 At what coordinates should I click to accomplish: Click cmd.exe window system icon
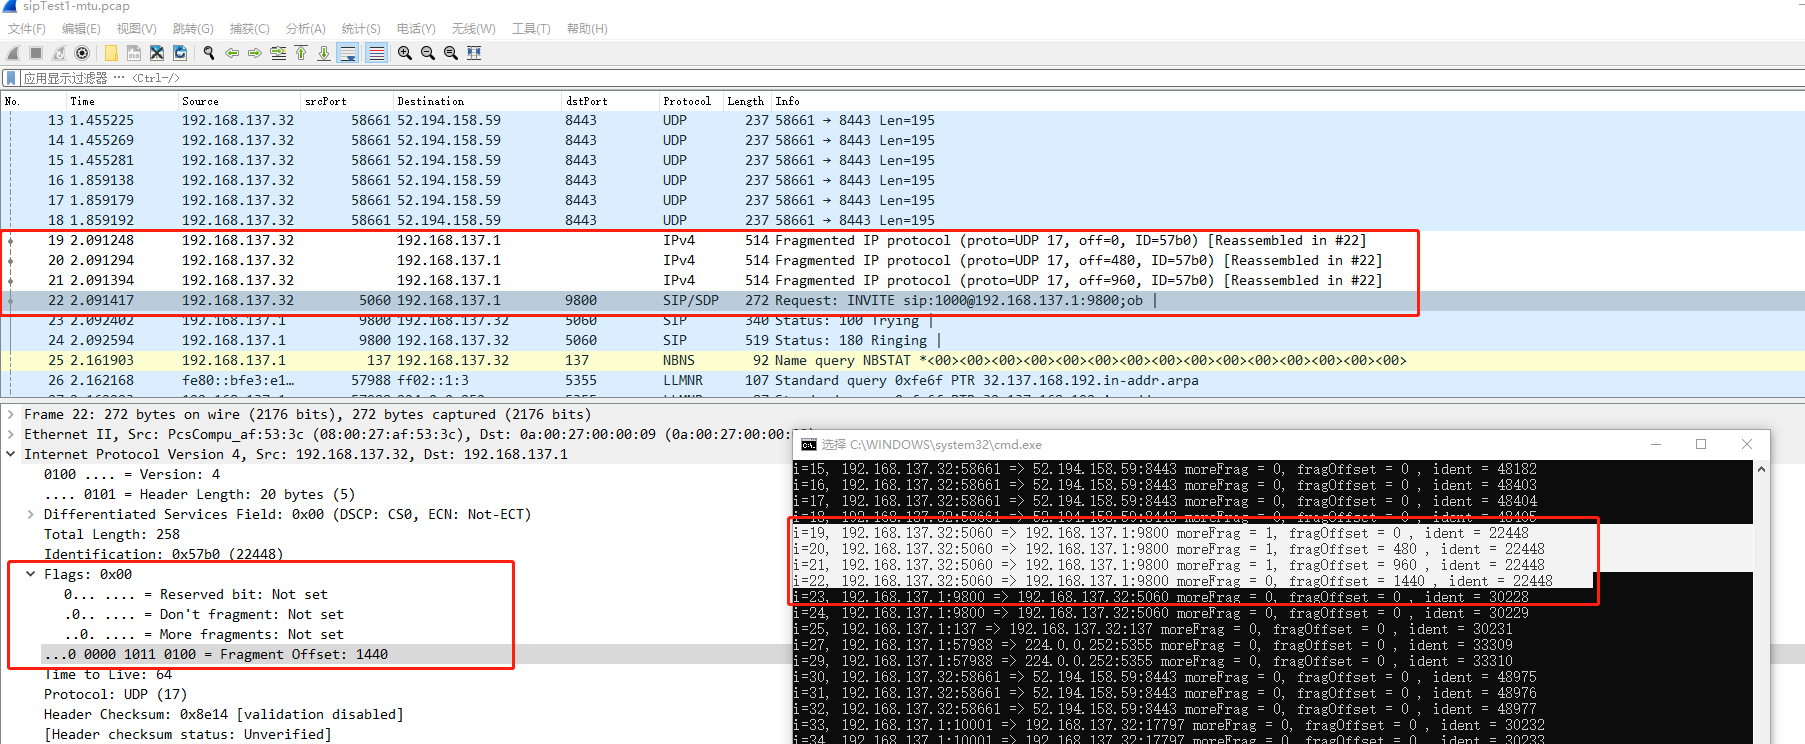[808, 445]
